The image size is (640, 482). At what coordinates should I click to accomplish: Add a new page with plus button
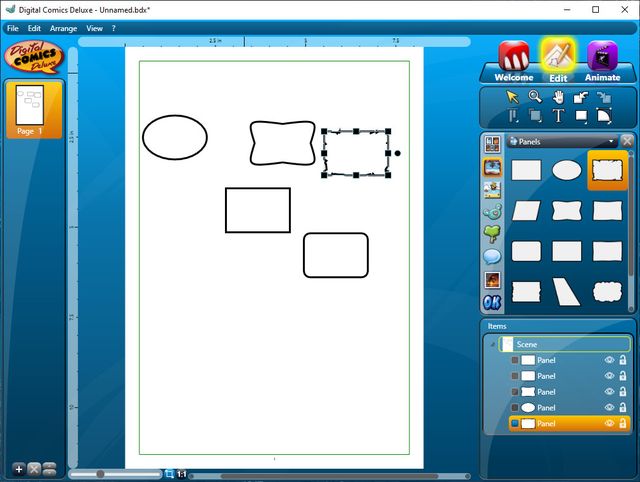(x=19, y=468)
